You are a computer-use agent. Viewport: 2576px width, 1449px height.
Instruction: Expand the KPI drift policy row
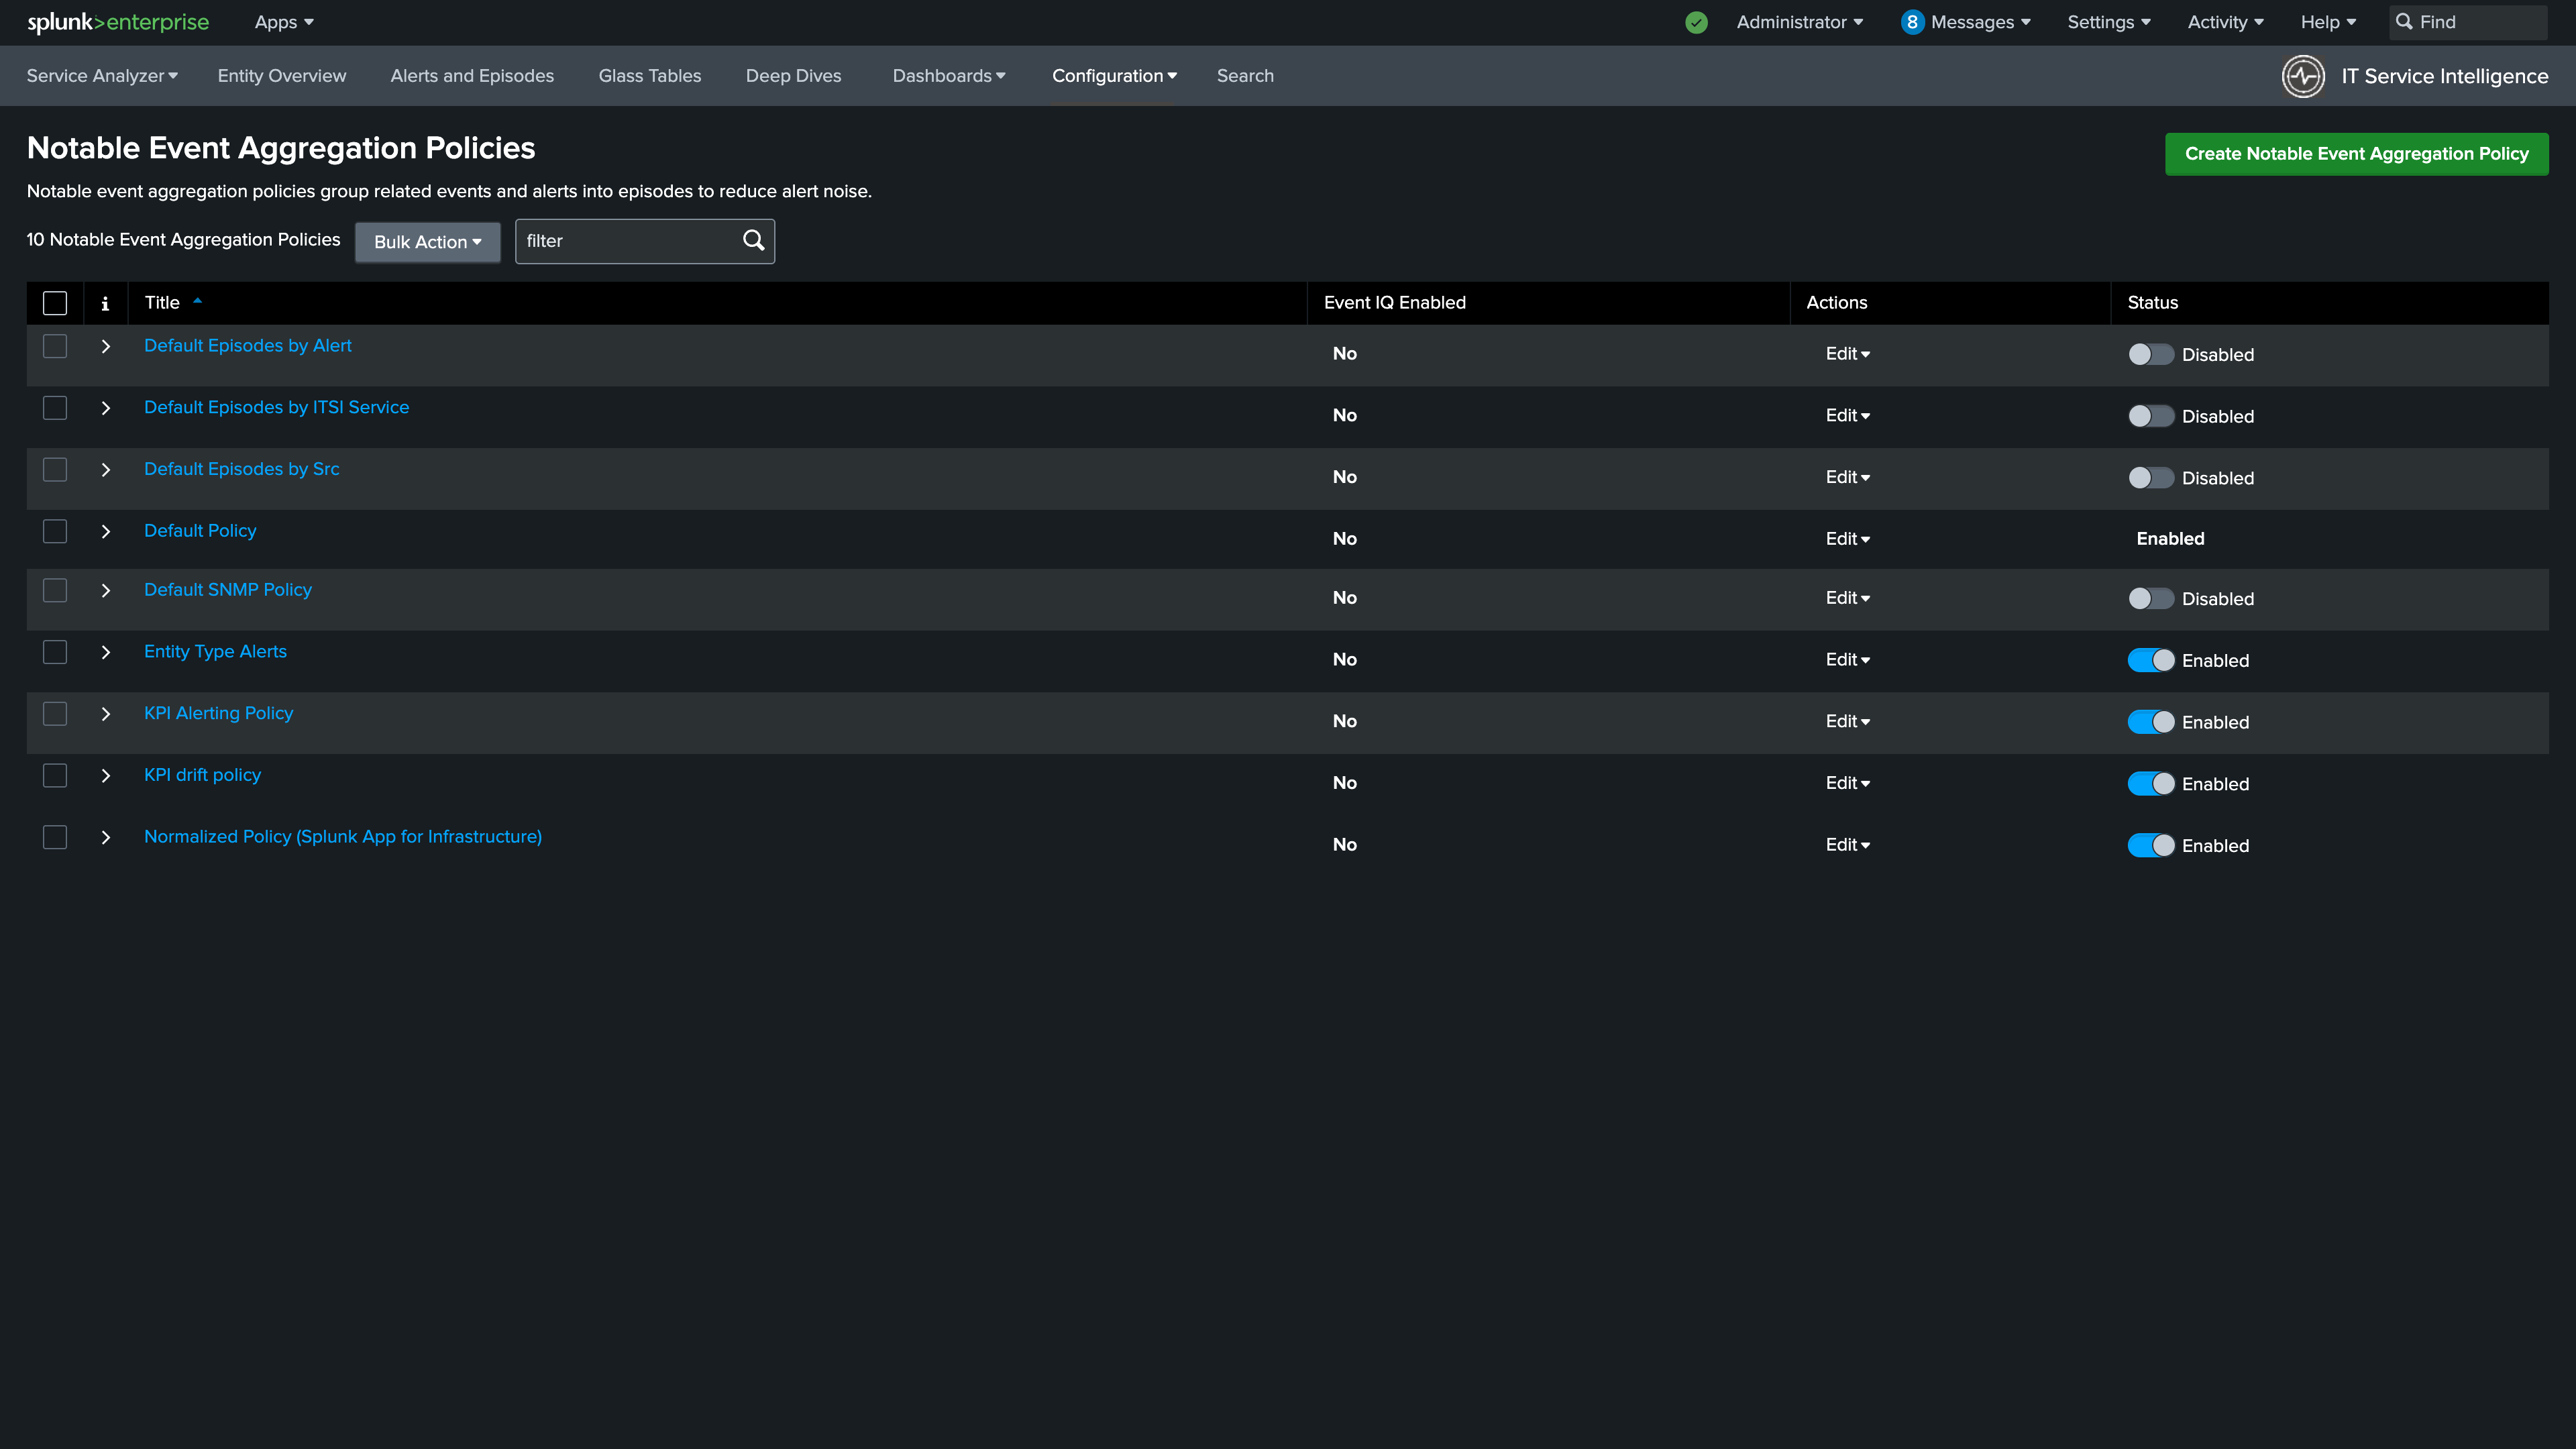click(x=105, y=776)
